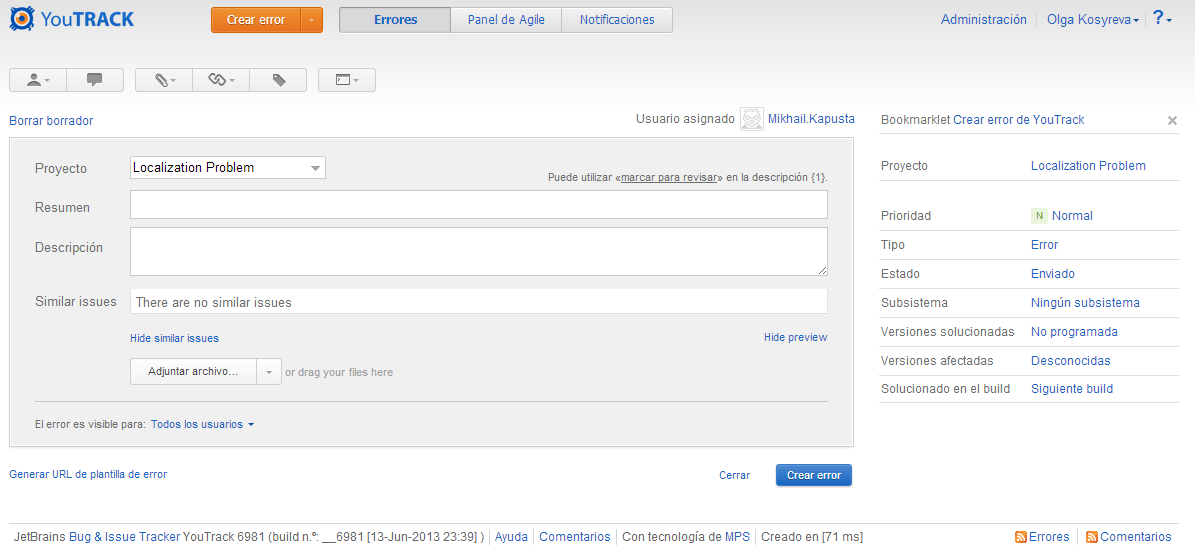Viewport: 1195px width, 558px height.
Task: Click the YouTrack logo
Action: [x=72, y=19]
